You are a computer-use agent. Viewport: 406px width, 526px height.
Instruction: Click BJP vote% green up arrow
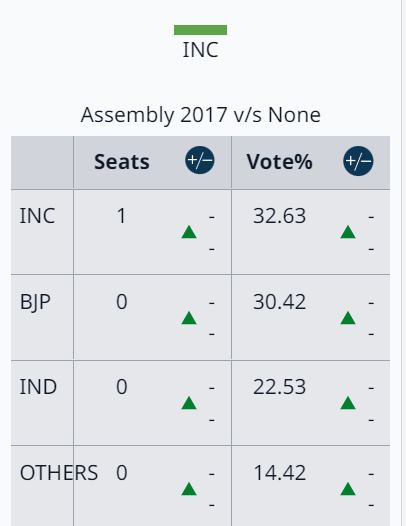coord(348,318)
